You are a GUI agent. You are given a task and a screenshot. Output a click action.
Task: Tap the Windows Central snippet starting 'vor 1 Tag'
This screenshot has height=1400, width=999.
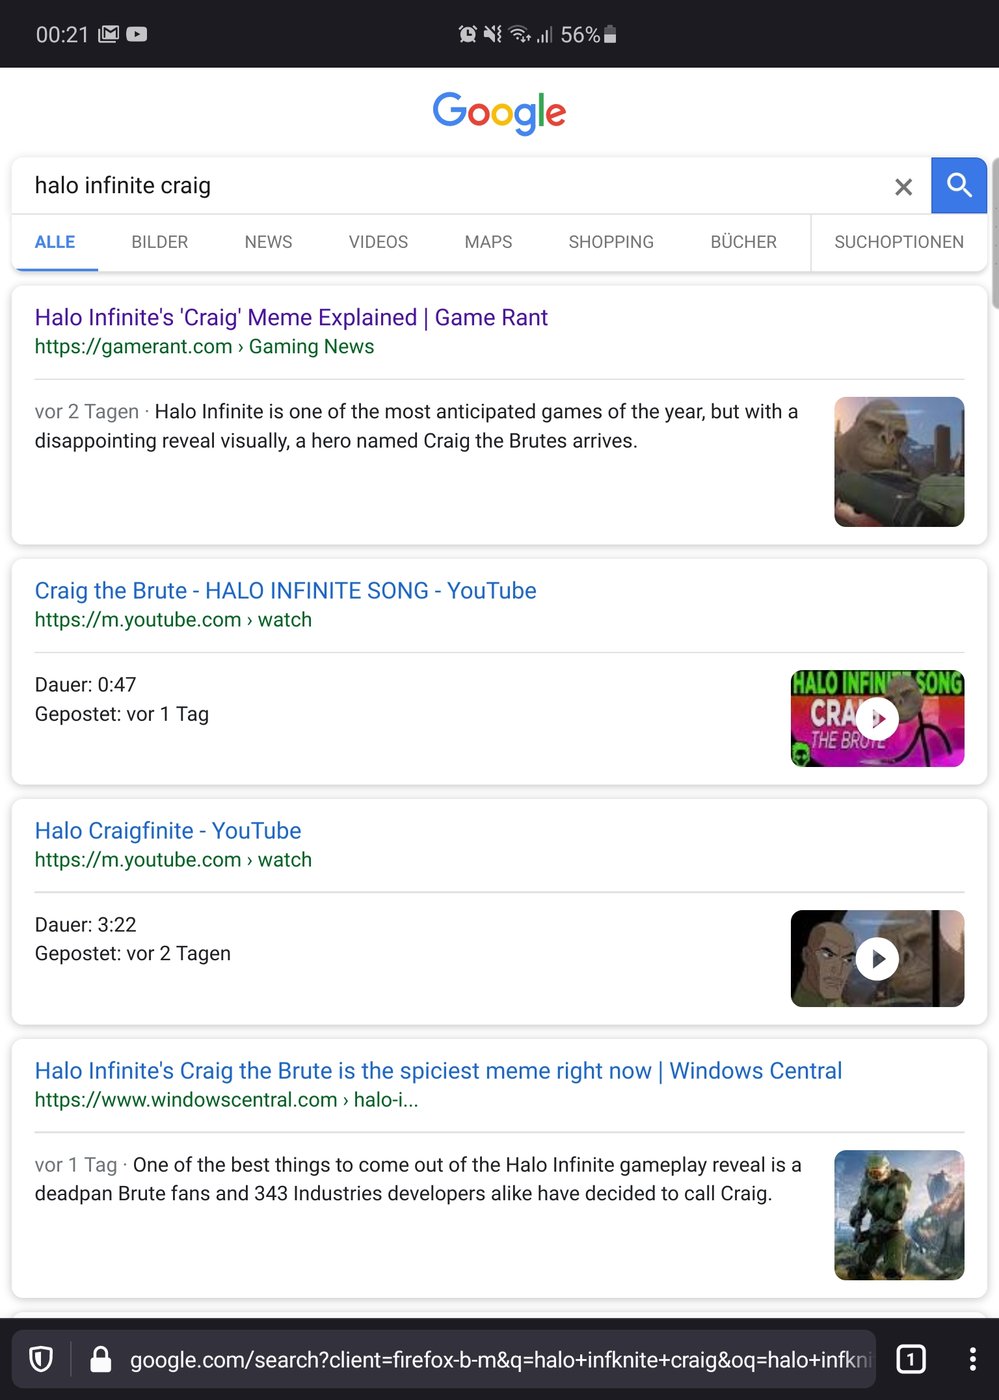pyautogui.click(x=418, y=1179)
